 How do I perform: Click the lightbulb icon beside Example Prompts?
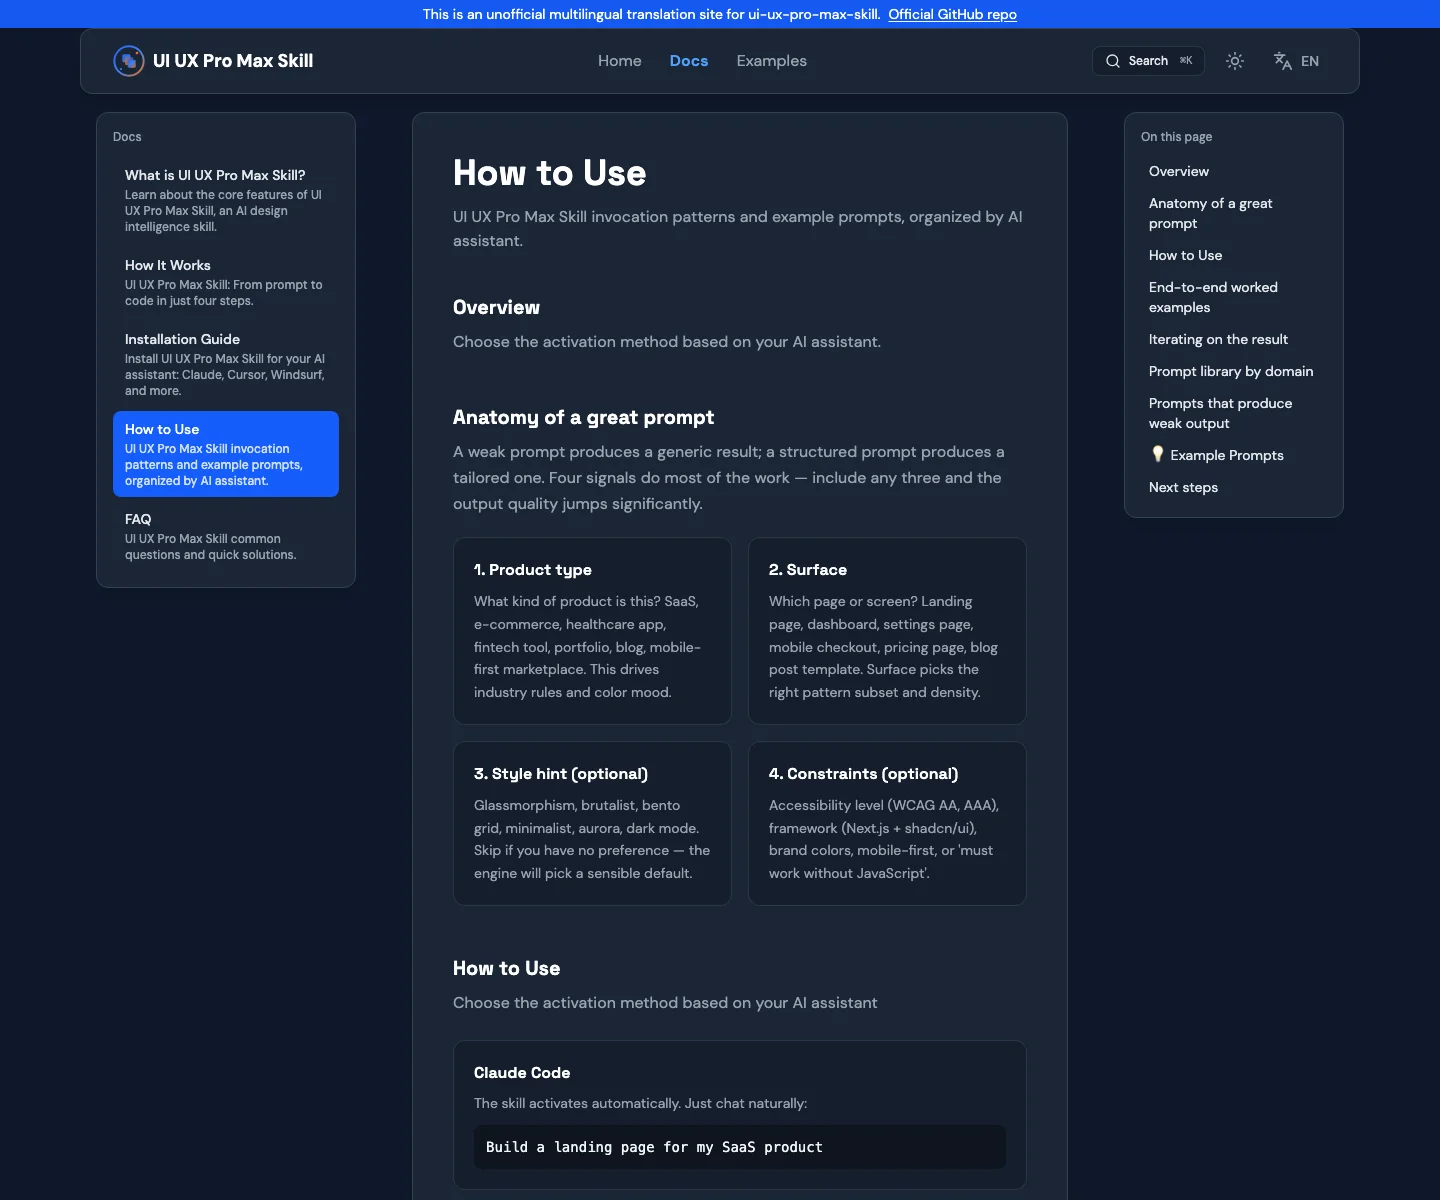(1158, 454)
